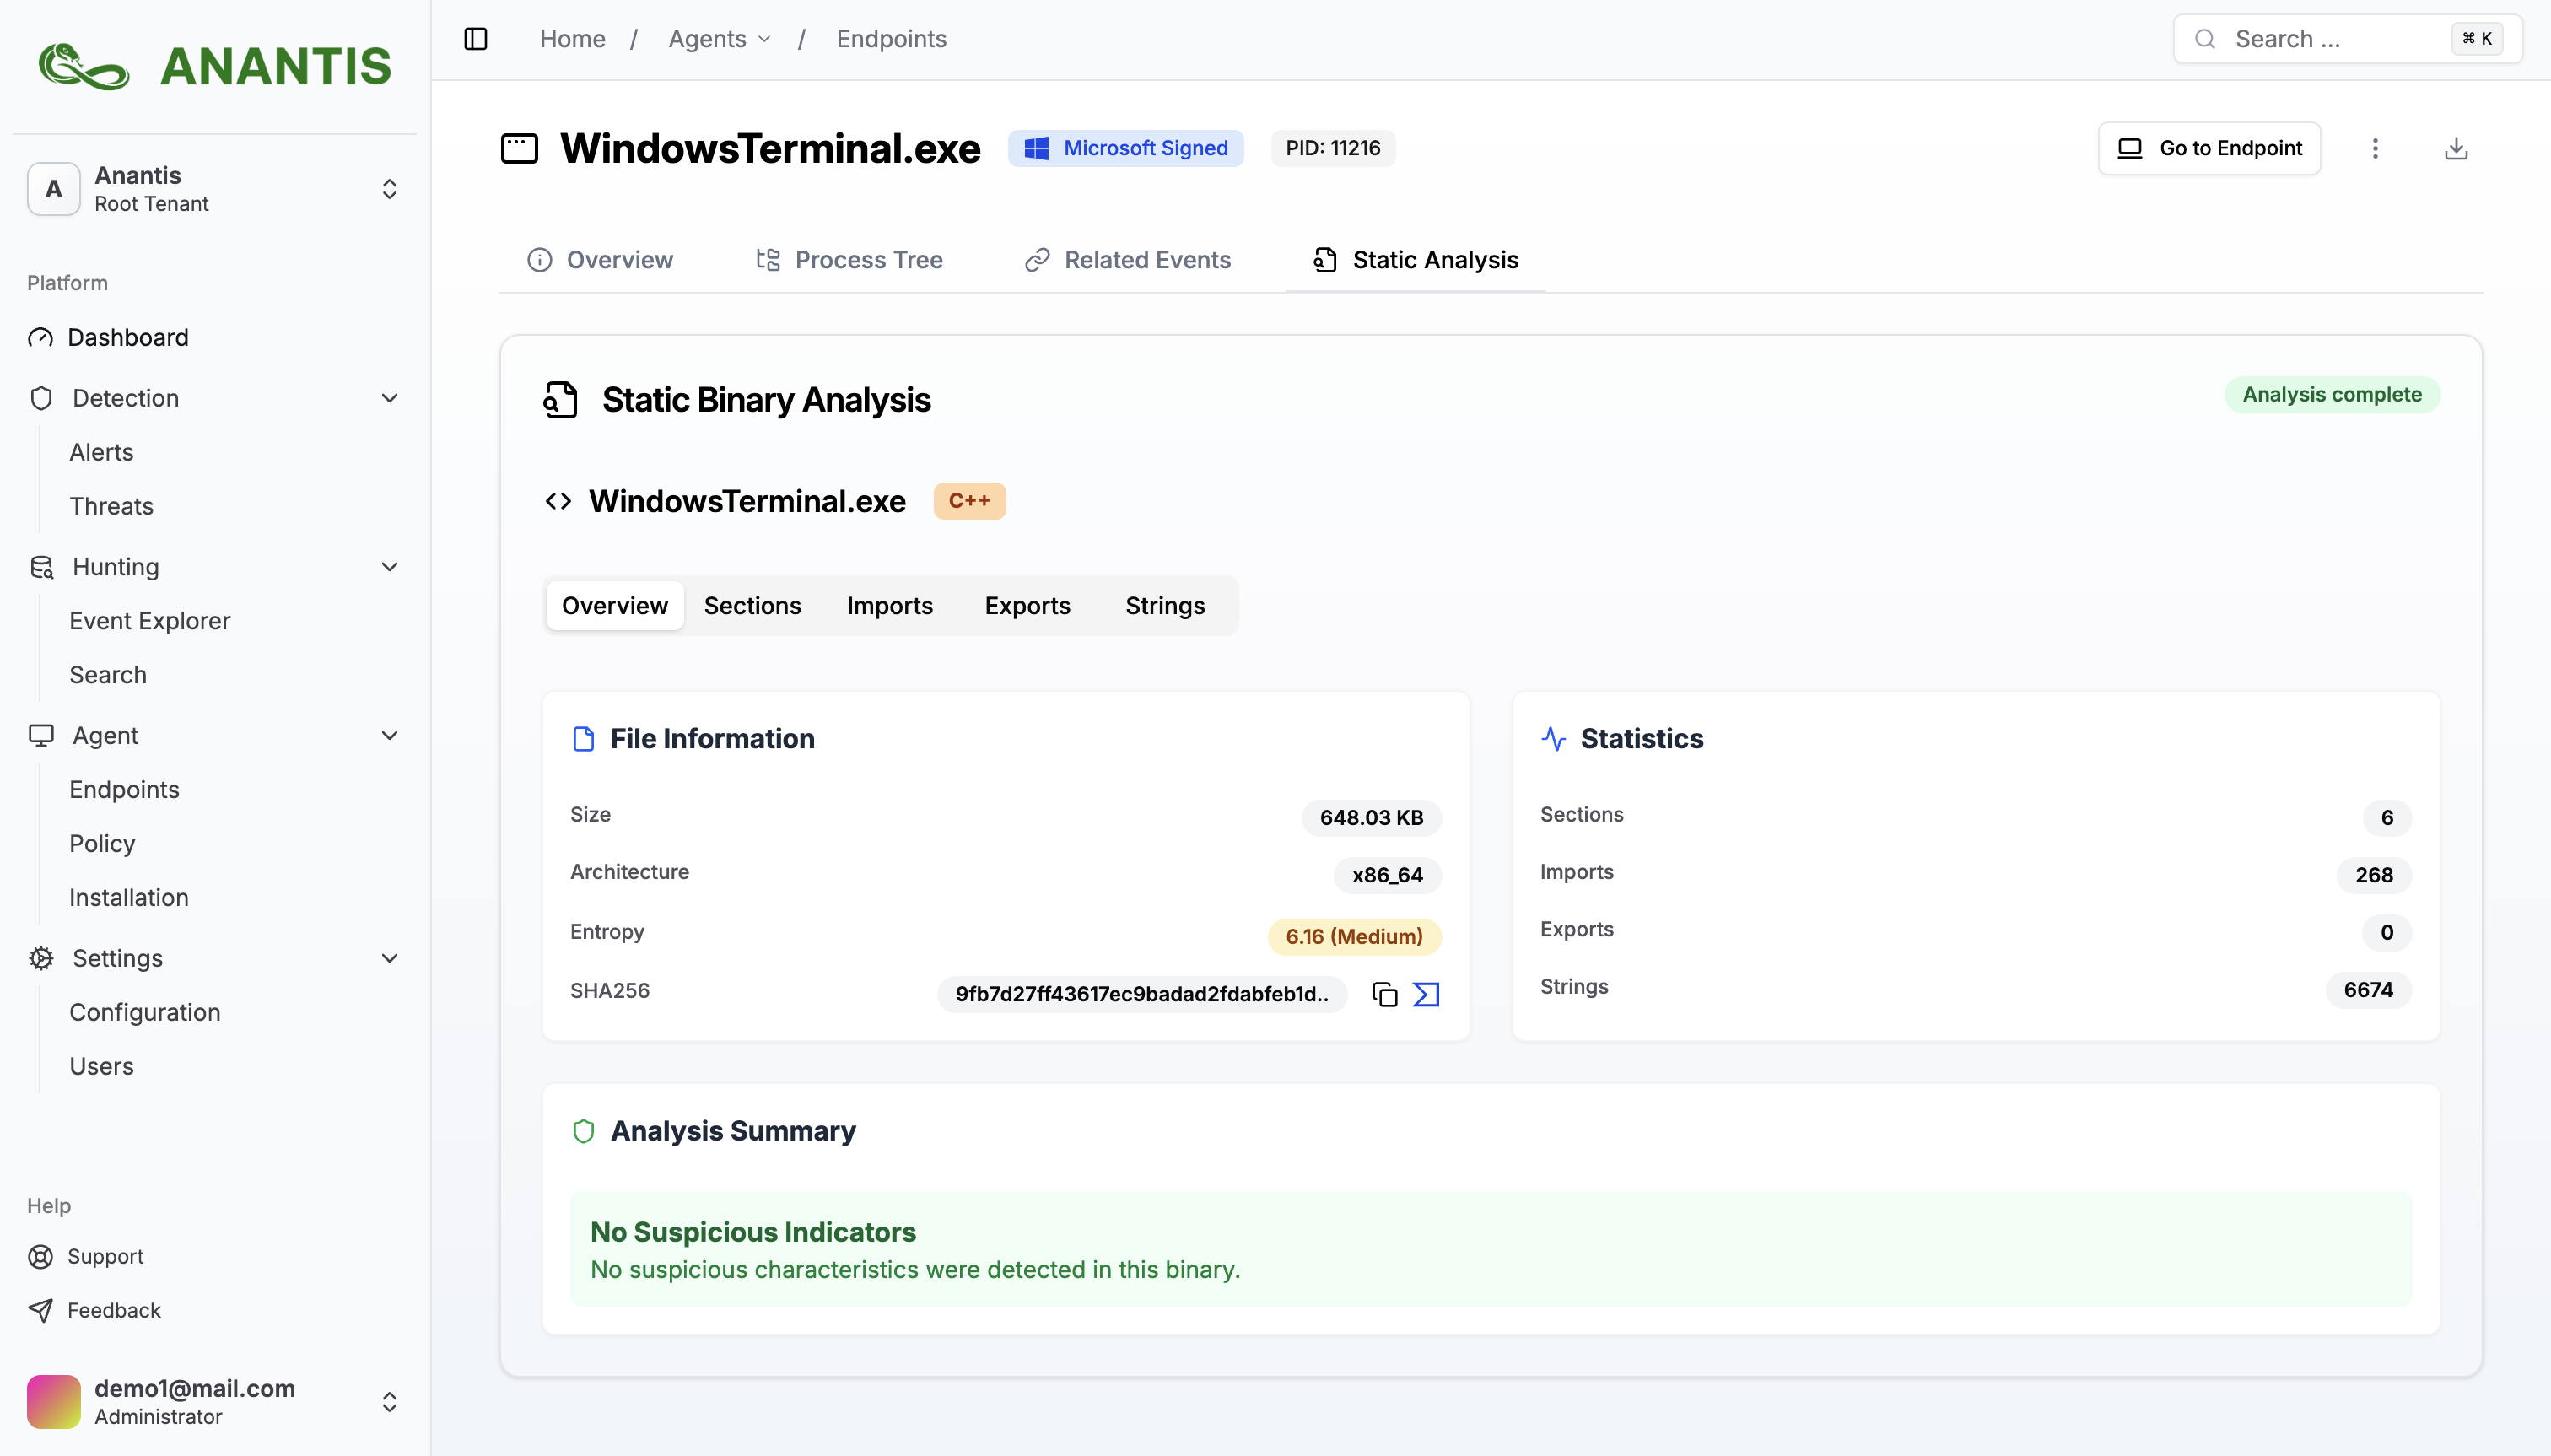Select the Static Analysis tab
This screenshot has height=1456, width=2551.
1416,260
